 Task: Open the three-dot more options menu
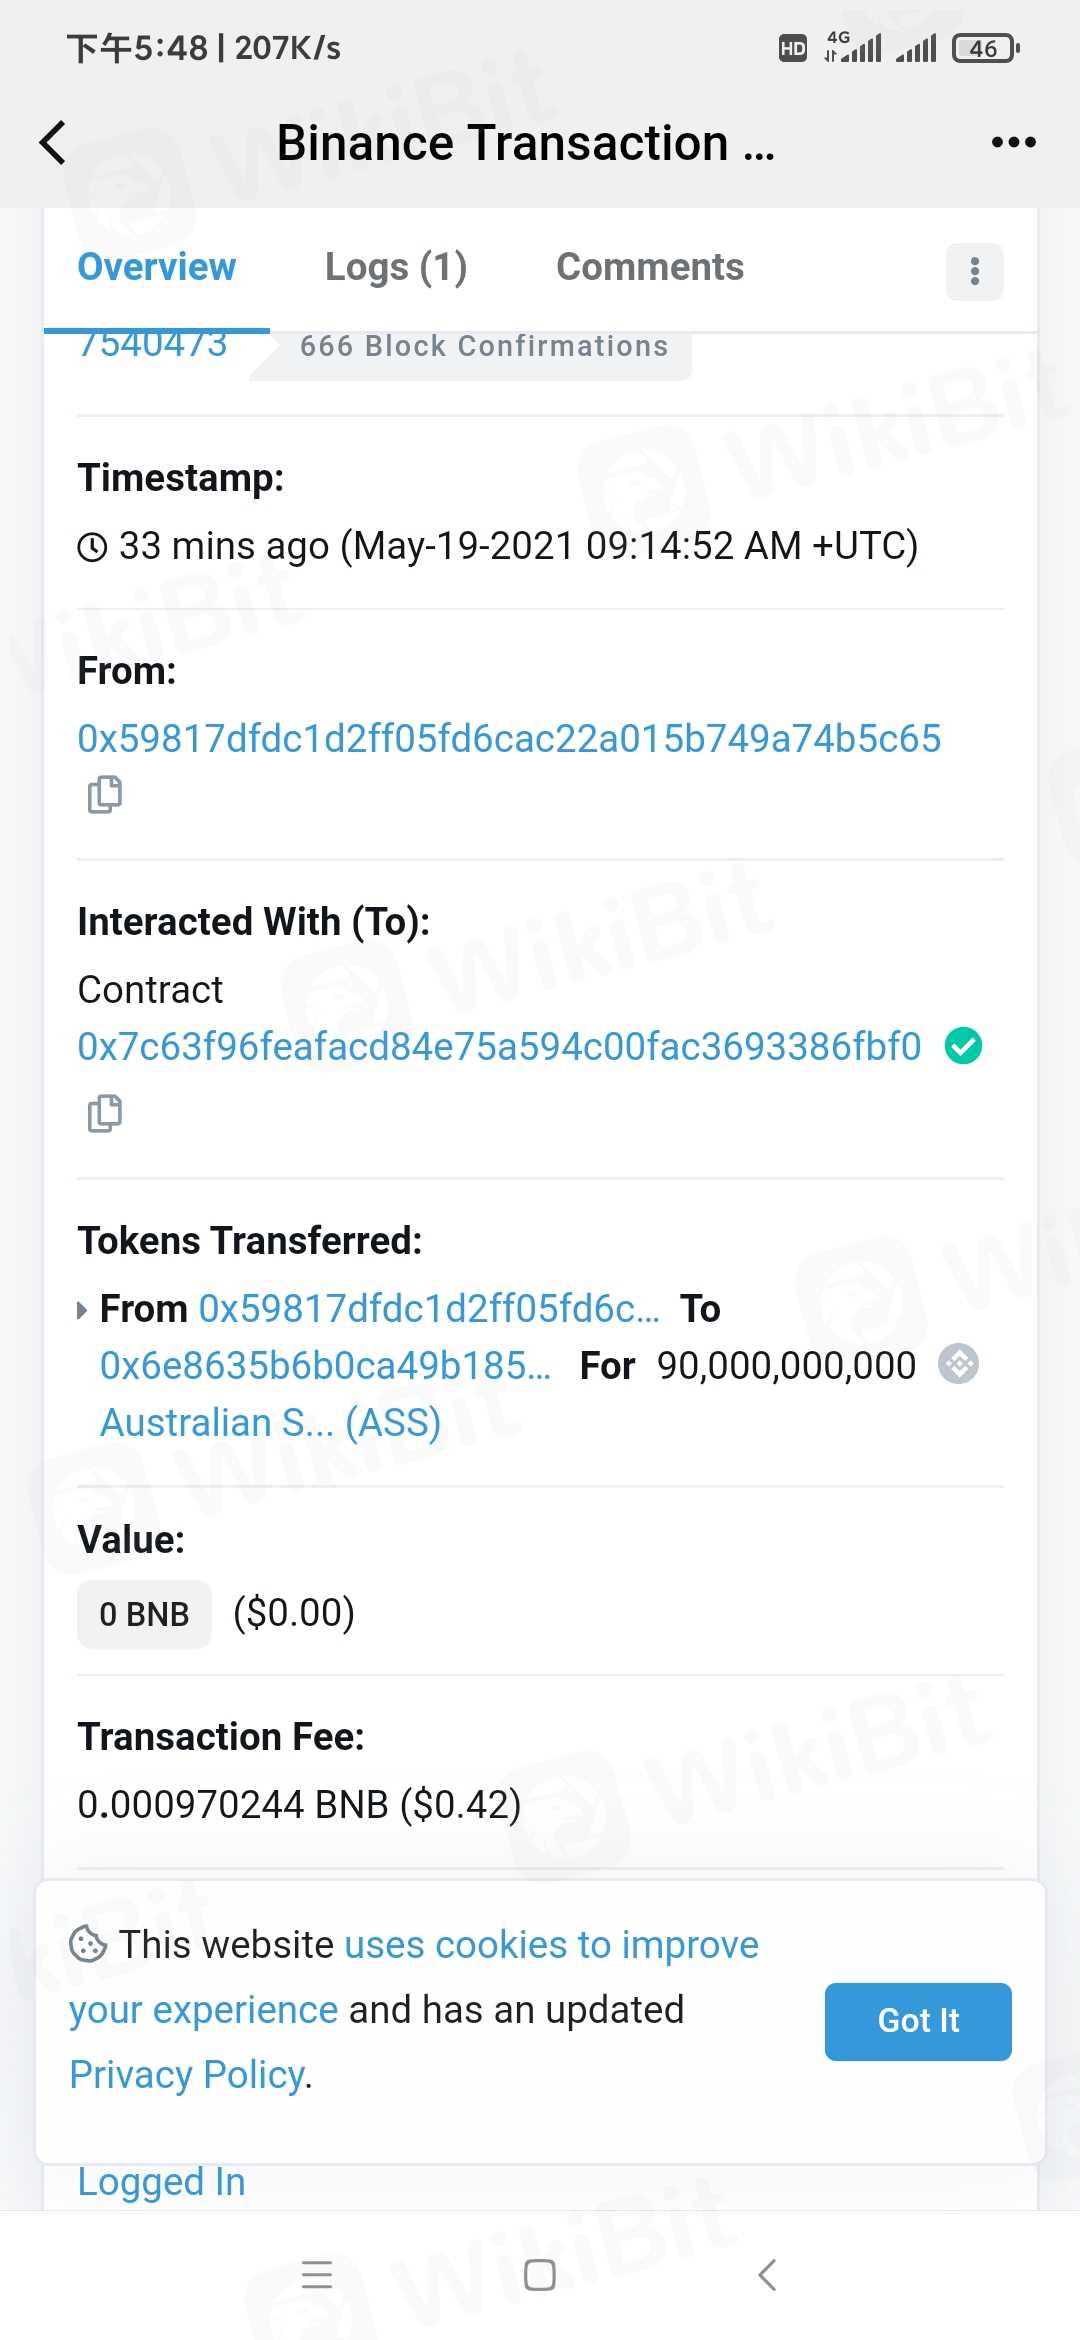click(x=1013, y=143)
